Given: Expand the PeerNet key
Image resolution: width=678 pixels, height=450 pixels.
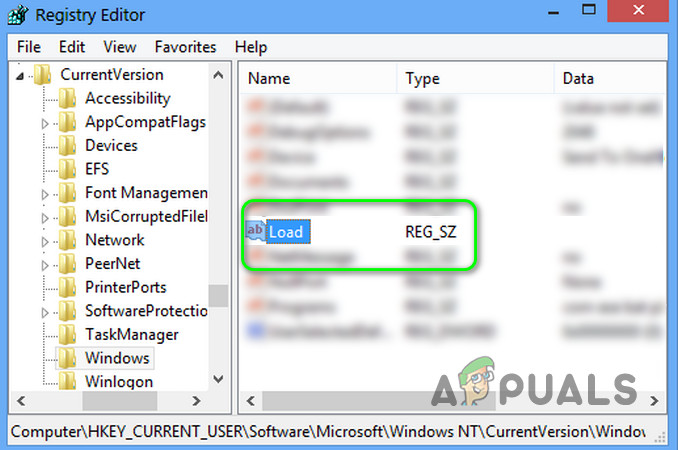Looking at the screenshot, I should tap(45, 265).
